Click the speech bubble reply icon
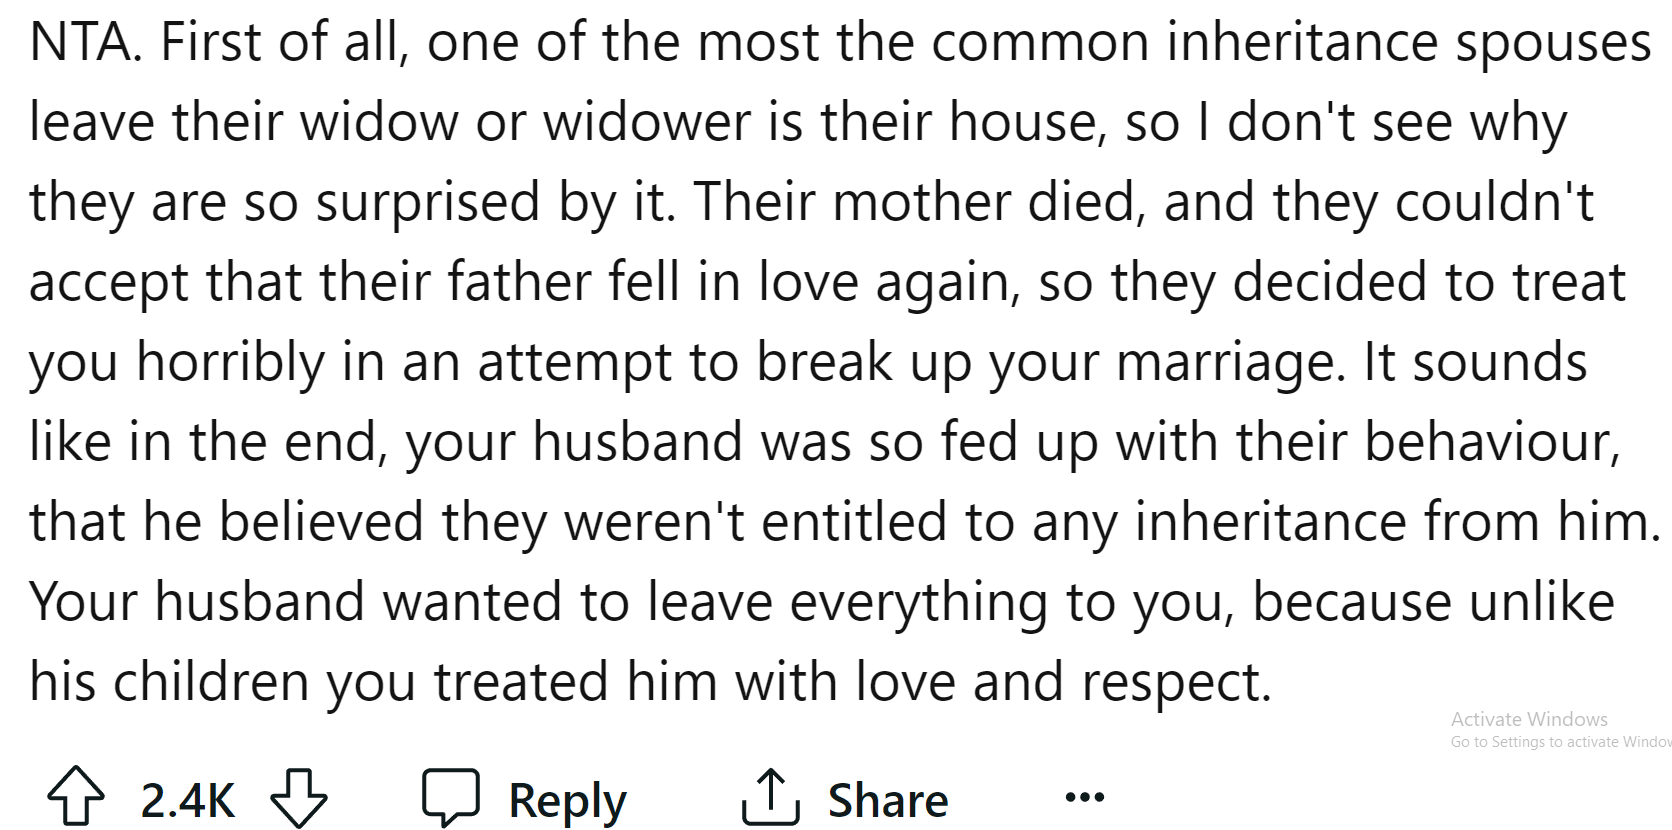 point(451,797)
